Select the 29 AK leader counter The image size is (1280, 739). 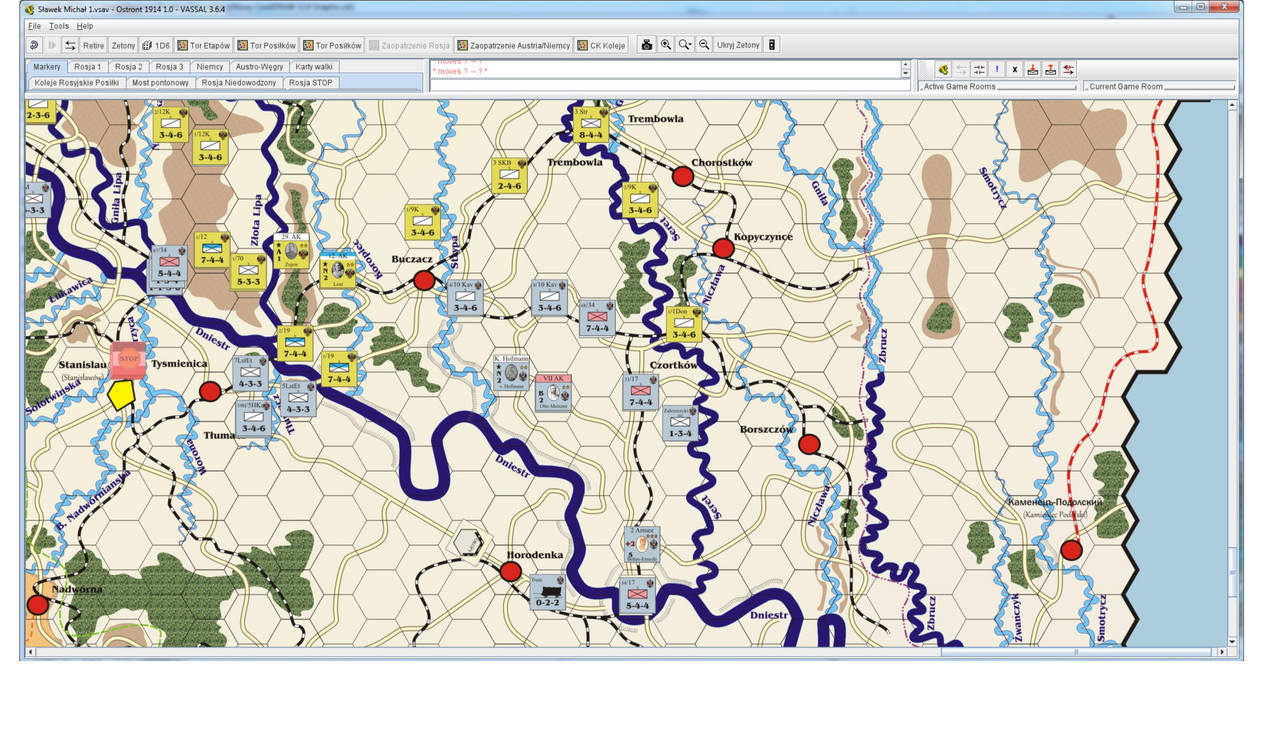[292, 250]
